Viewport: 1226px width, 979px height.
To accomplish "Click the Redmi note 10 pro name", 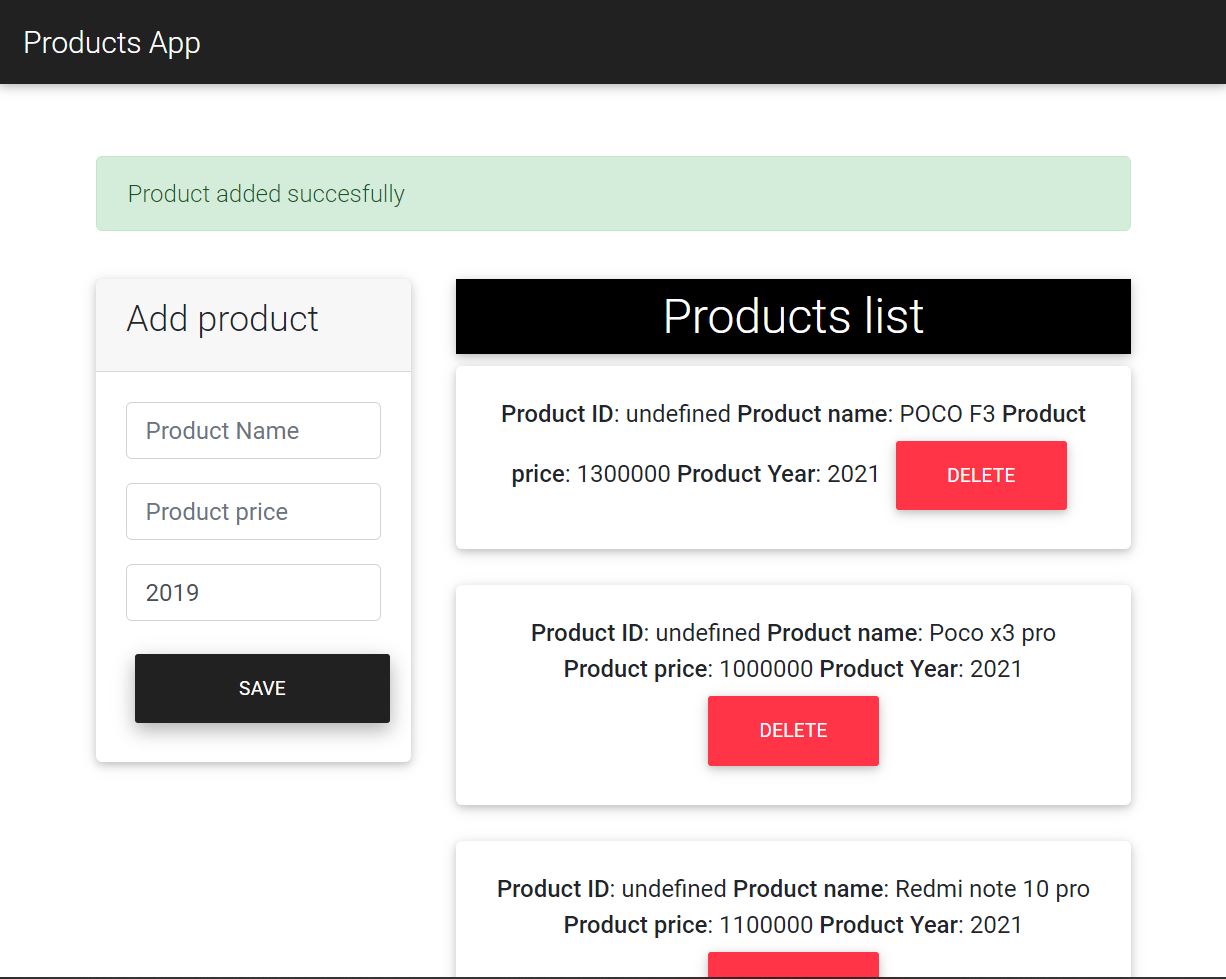I will [x=991, y=889].
